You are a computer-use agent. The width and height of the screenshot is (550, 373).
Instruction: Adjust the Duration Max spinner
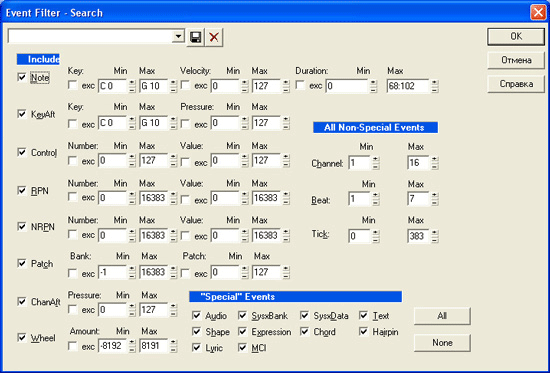click(x=435, y=86)
